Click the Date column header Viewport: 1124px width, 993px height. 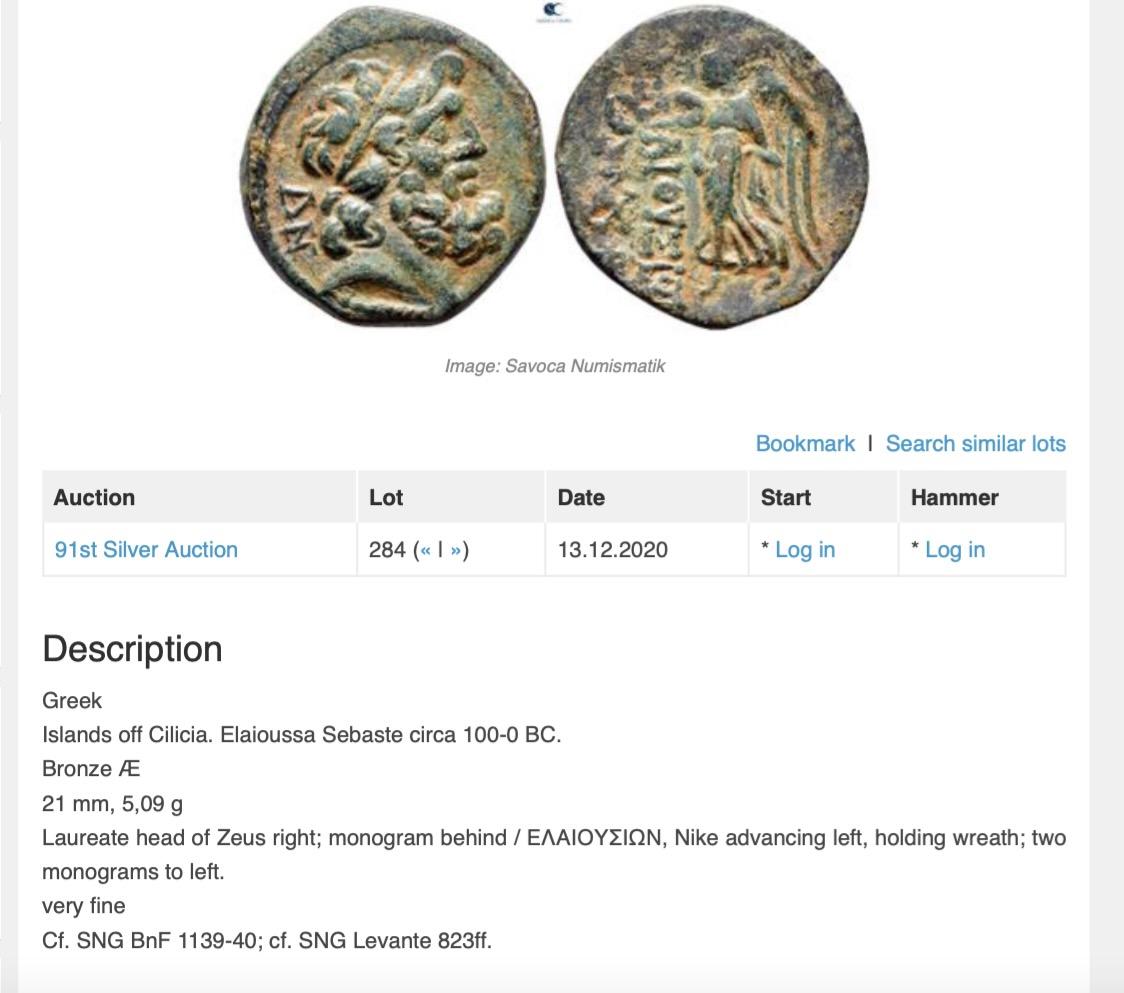[x=581, y=498]
